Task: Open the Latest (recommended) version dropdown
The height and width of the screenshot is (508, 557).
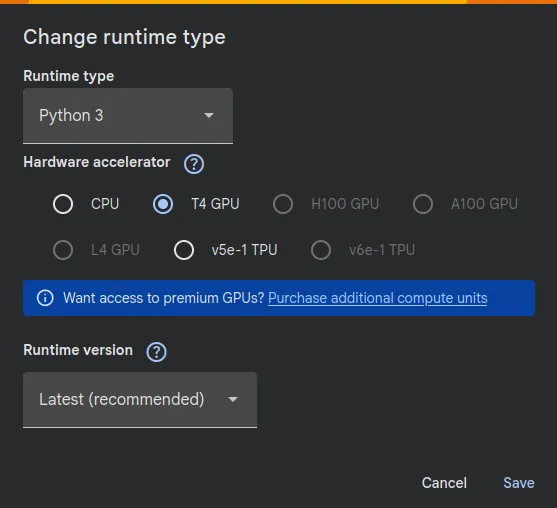Action: (140, 400)
